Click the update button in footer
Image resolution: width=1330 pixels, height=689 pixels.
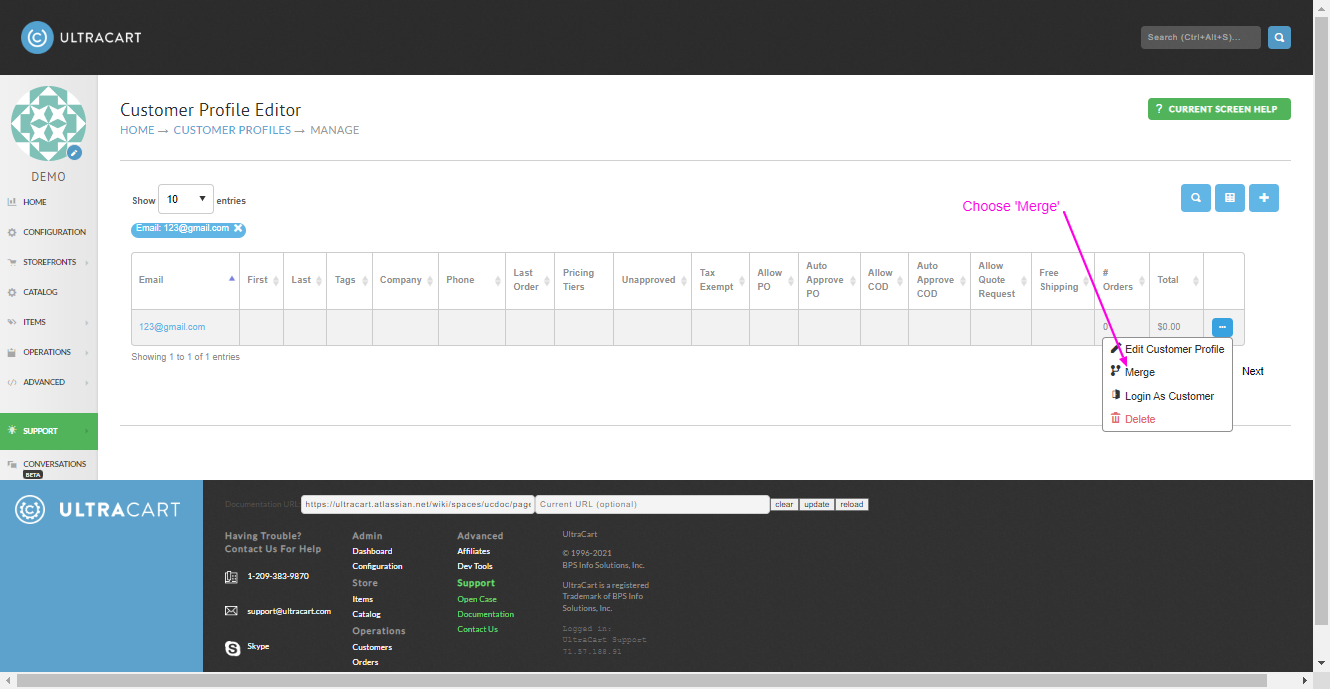tap(817, 504)
